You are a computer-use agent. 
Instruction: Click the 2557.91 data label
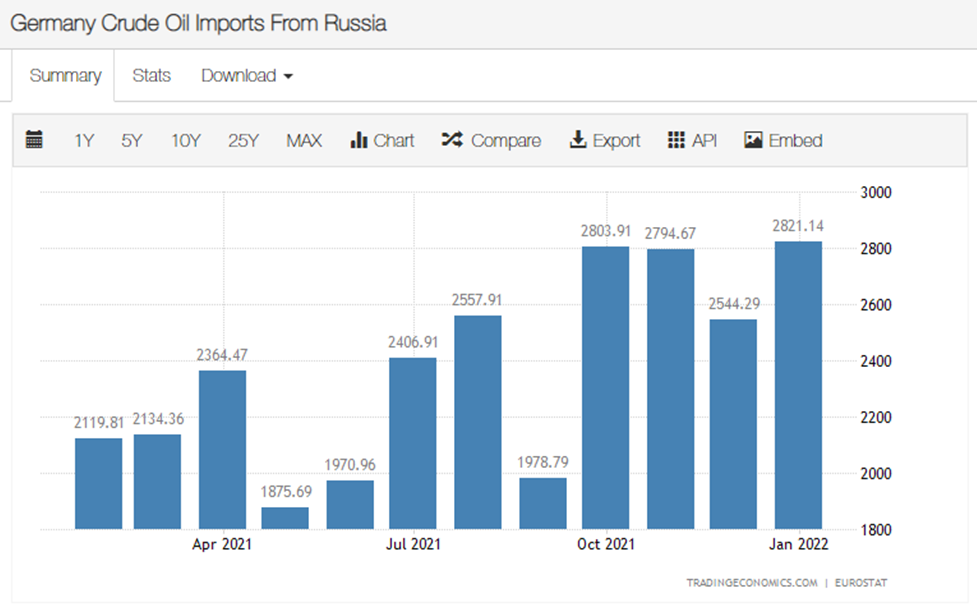(477, 300)
